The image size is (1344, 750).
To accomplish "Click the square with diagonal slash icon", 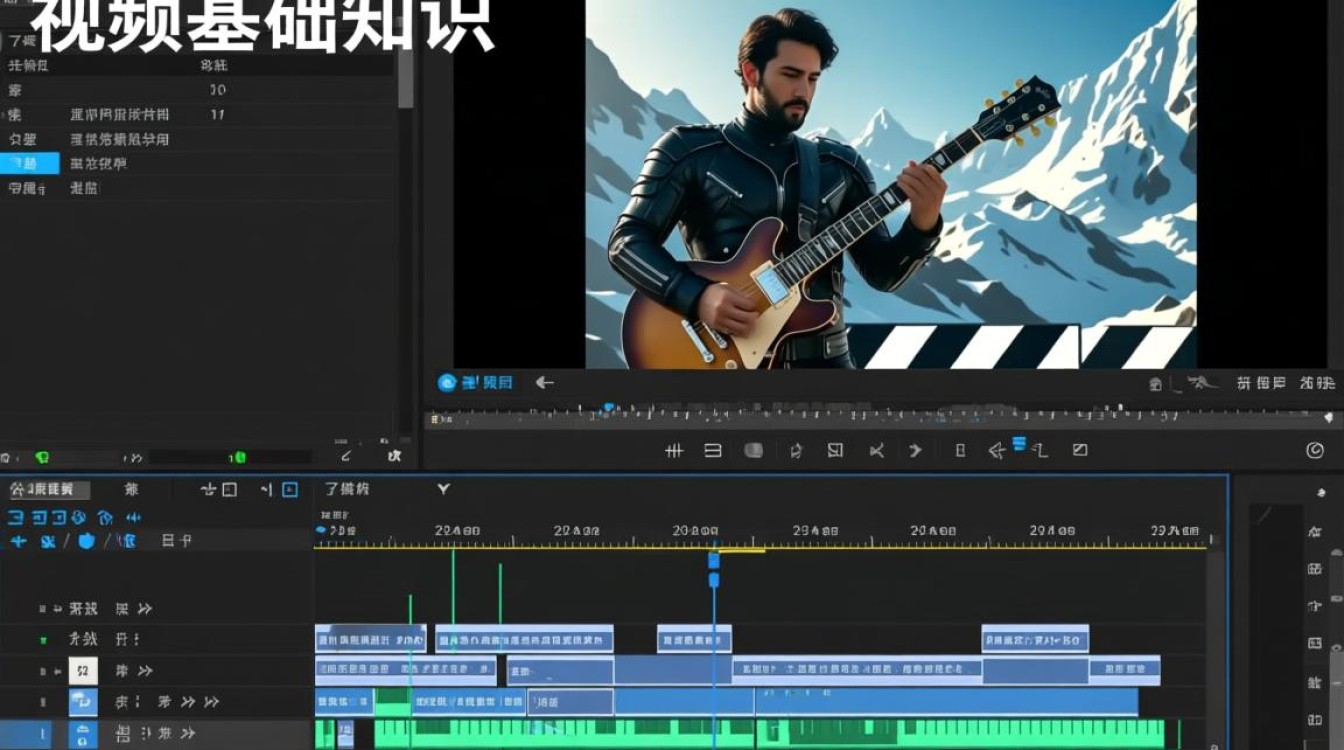I will (1080, 451).
